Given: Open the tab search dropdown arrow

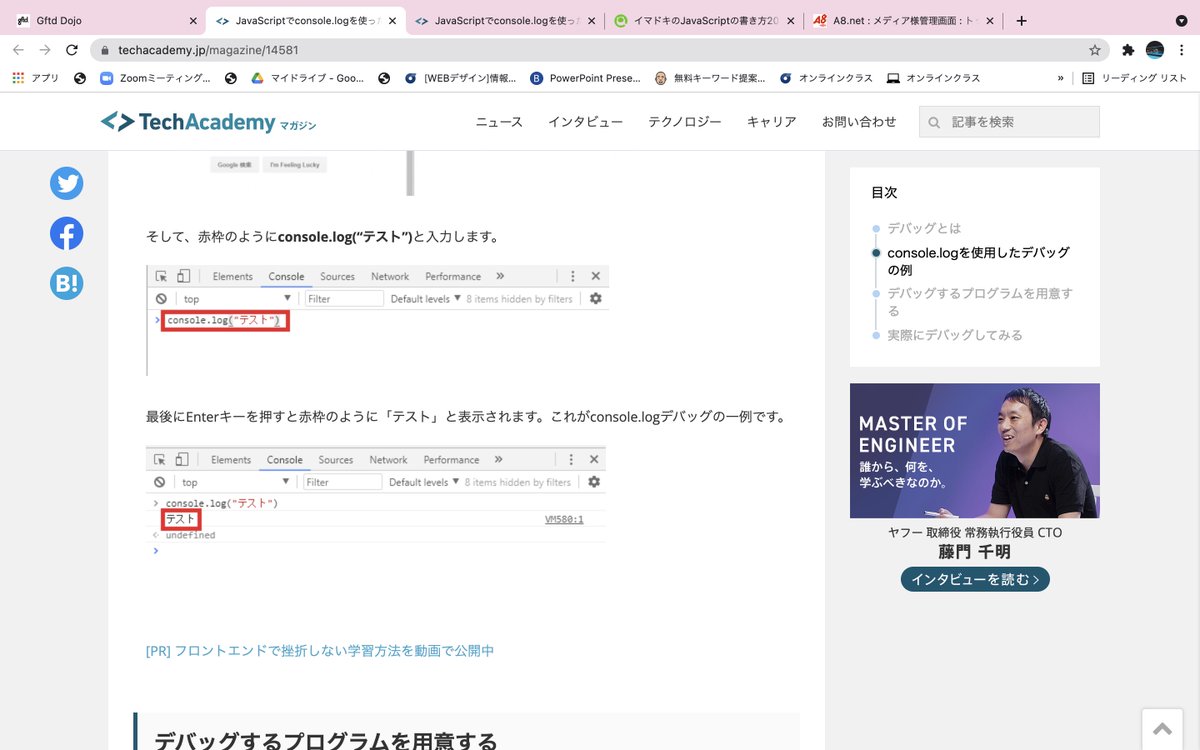Looking at the screenshot, I should point(1182,20).
